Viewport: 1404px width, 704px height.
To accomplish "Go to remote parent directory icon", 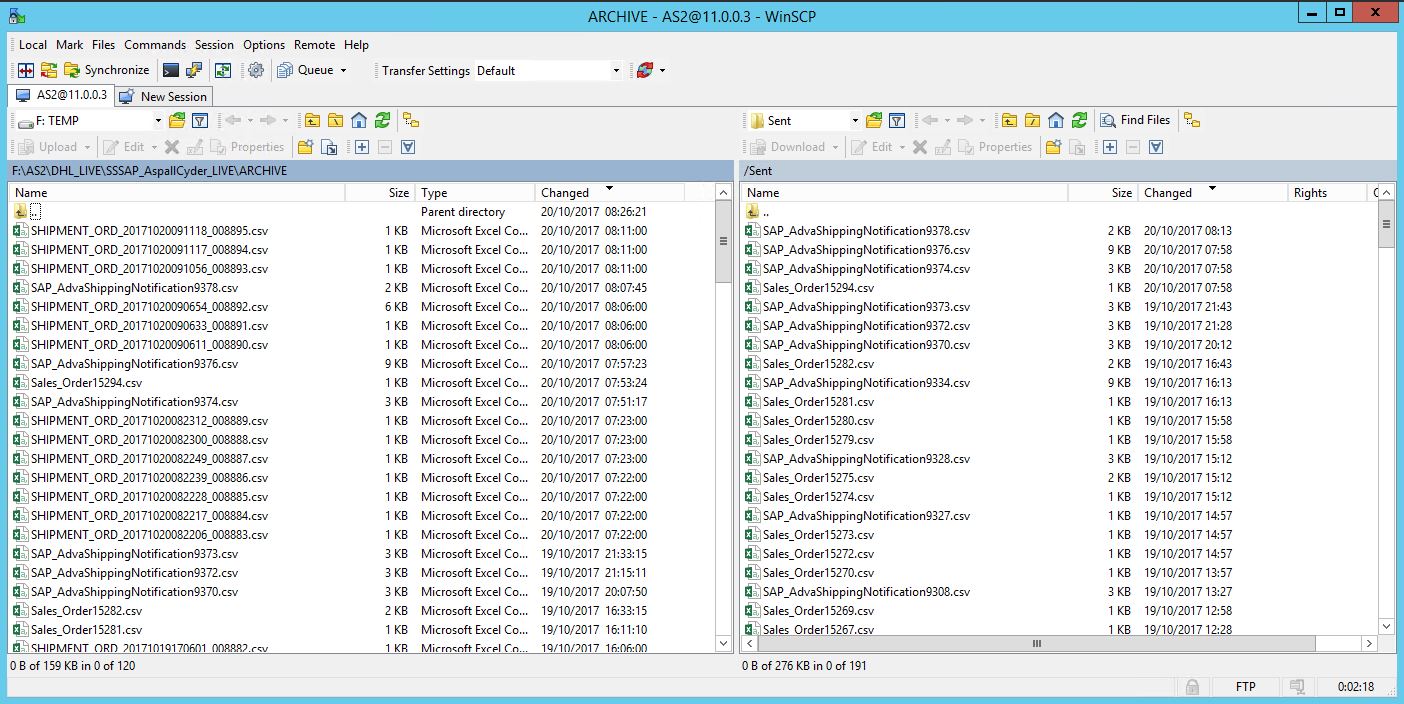I will 1010,120.
